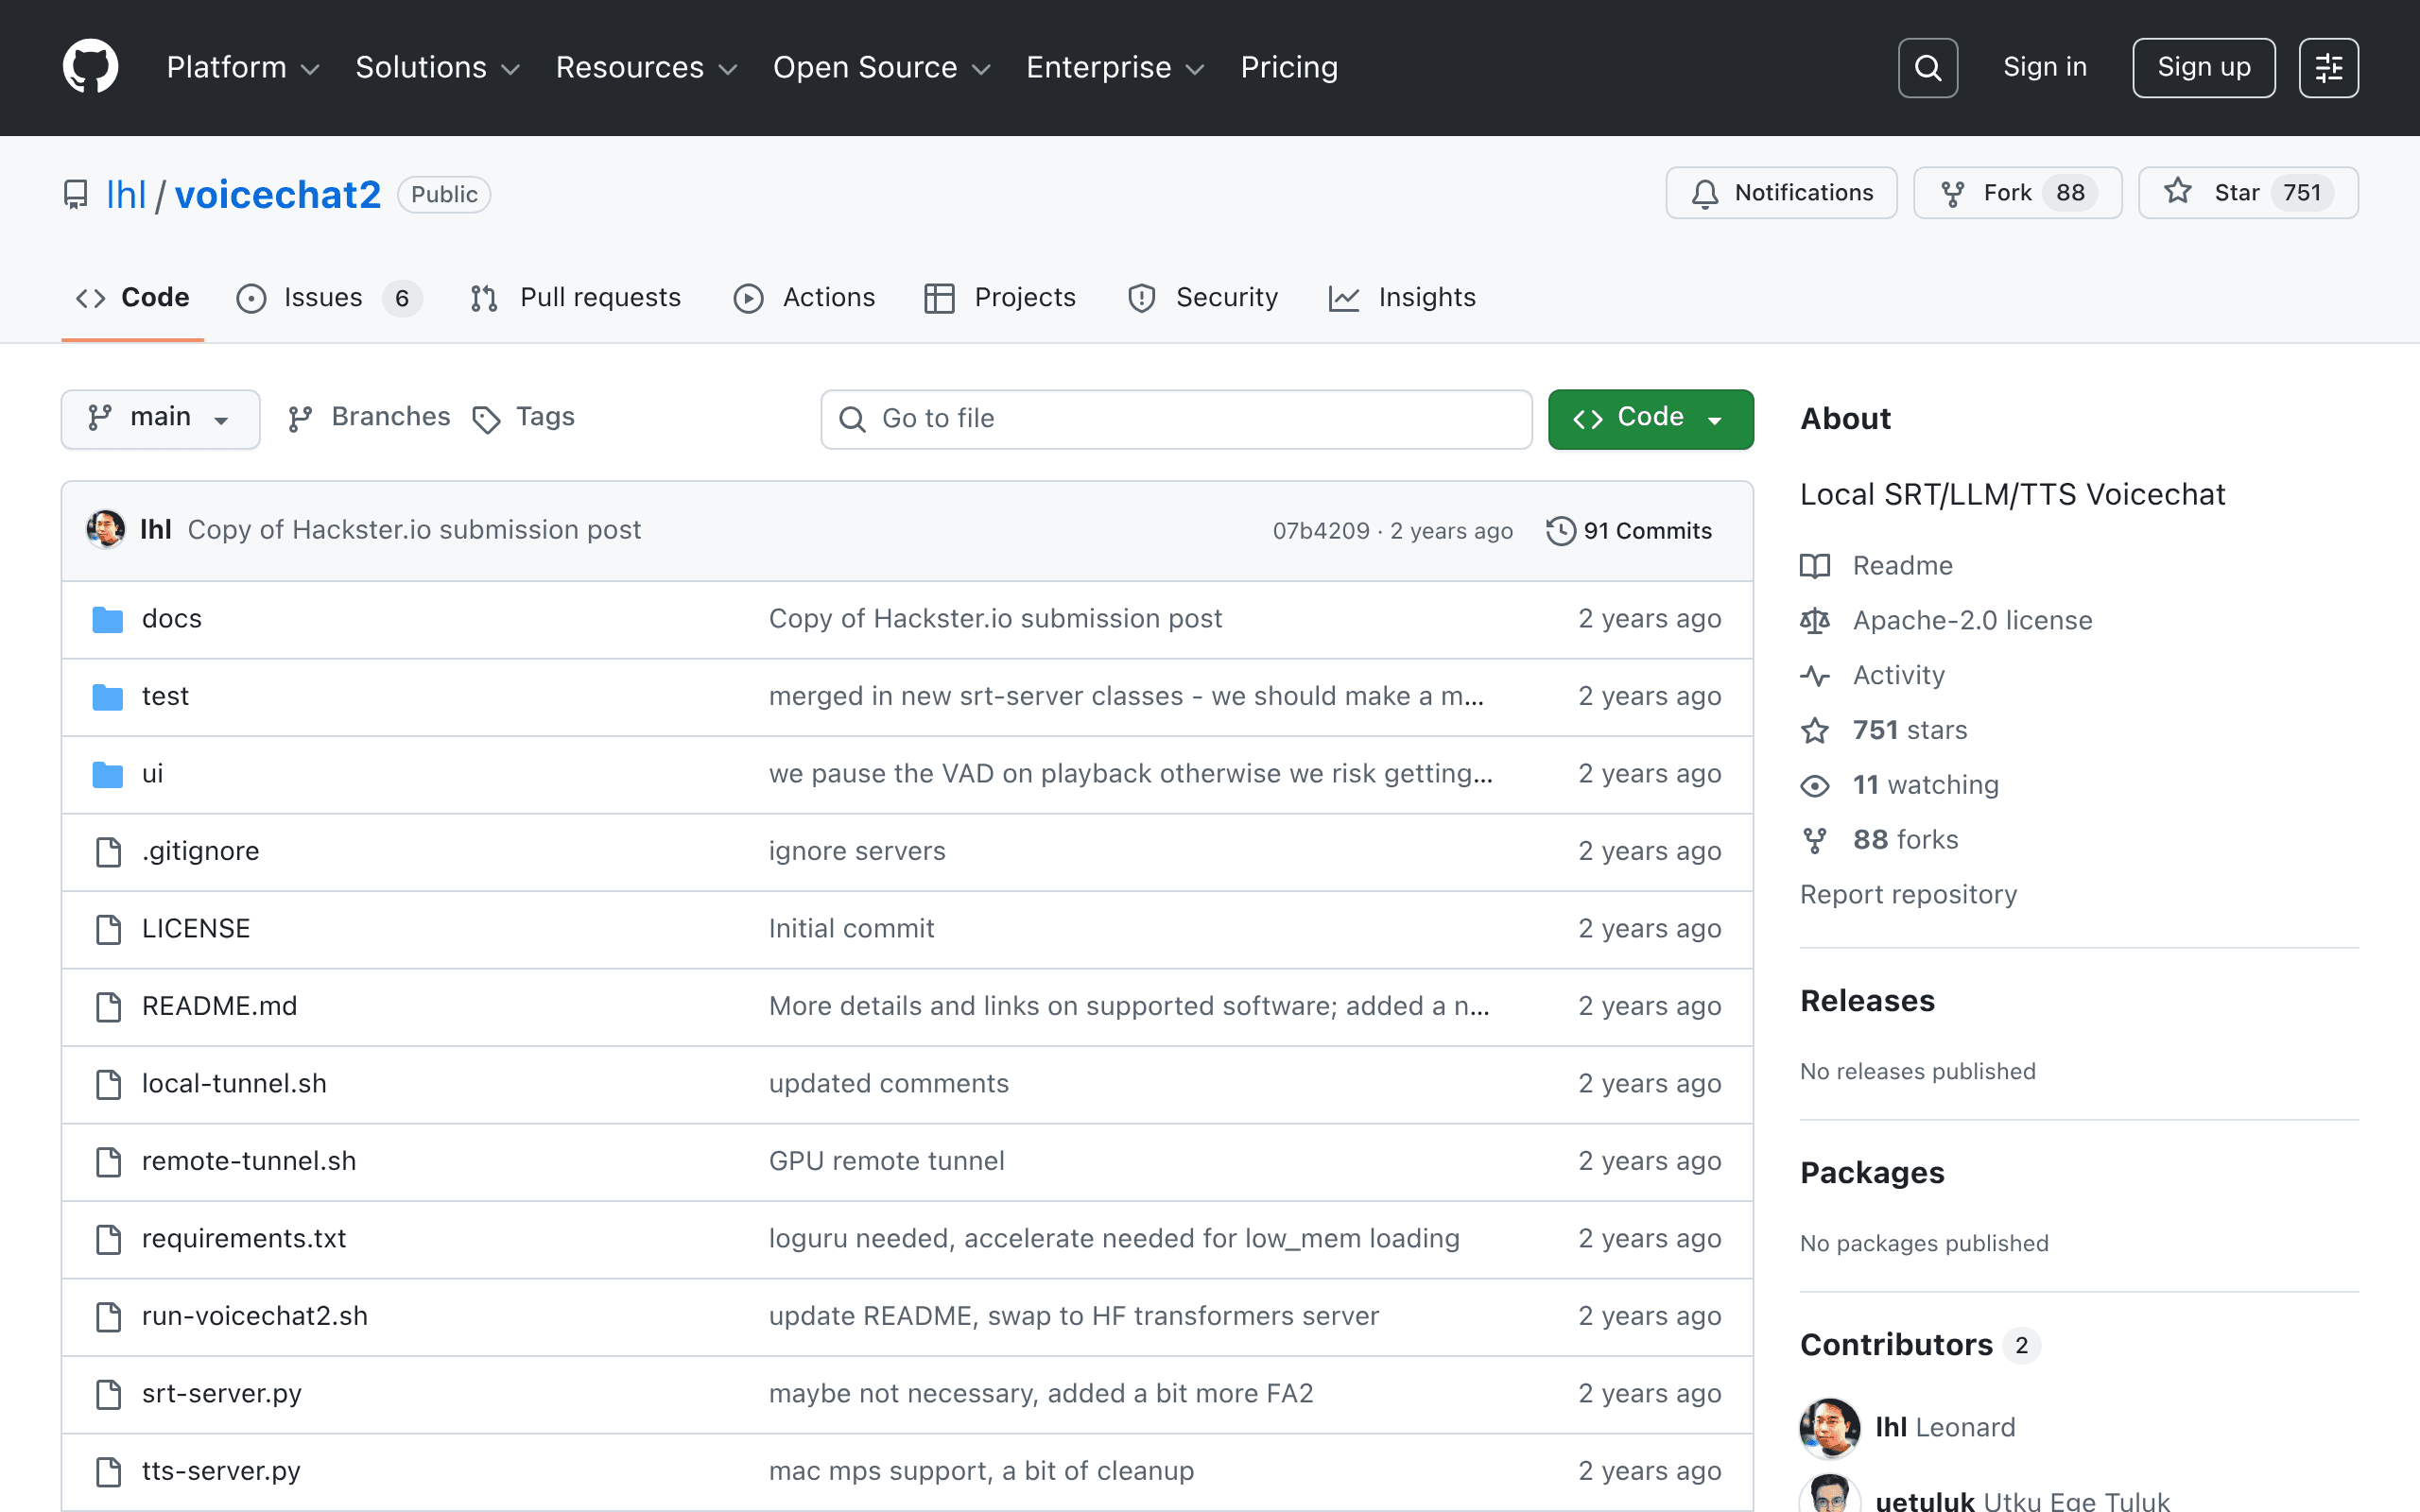Click the tts-server.py file icon
Image resolution: width=2420 pixels, height=1512 pixels.
coord(108,1472)
